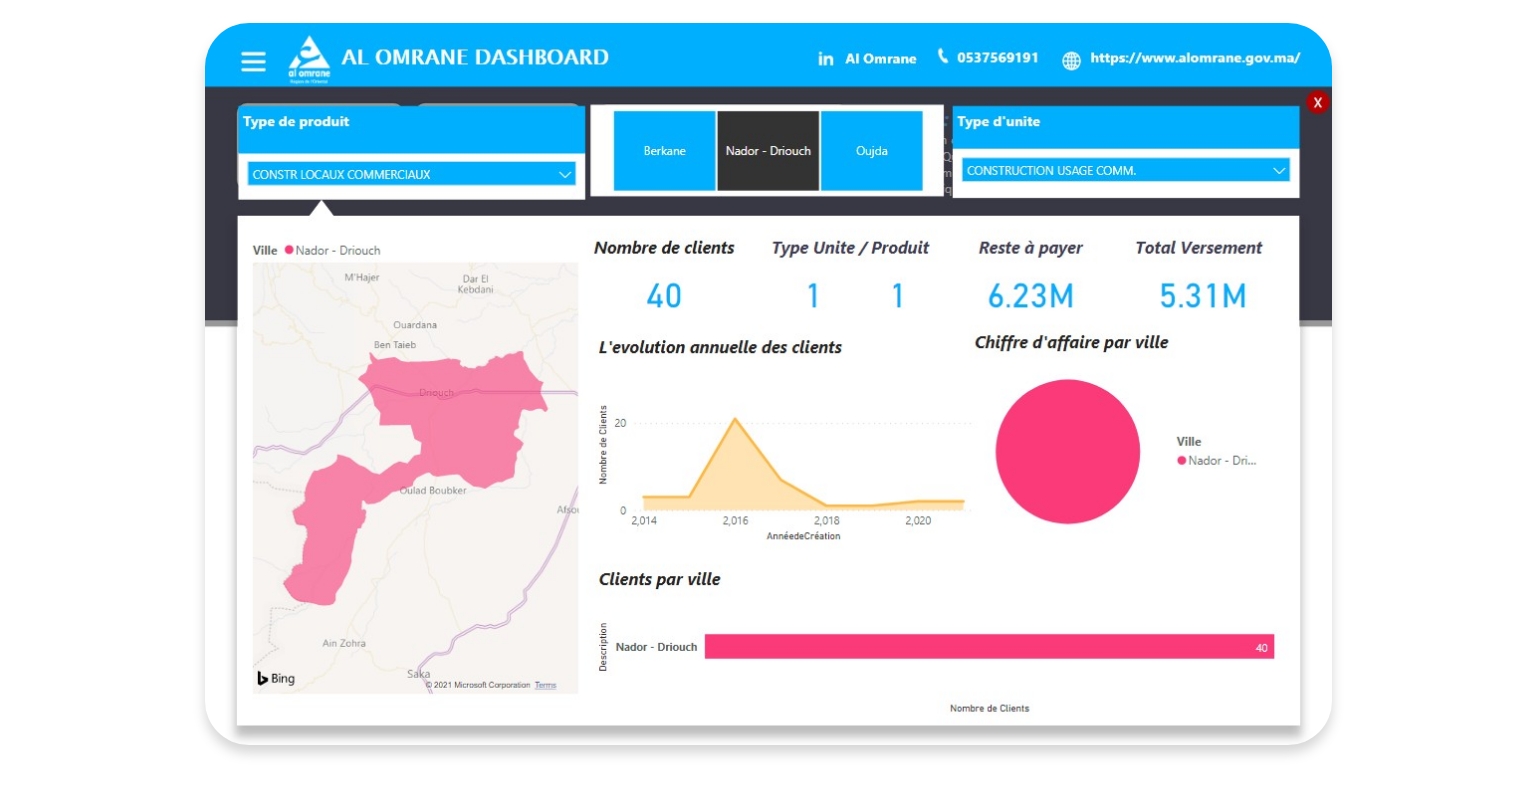Click the Al Omrane LinkedIn text
The width and height of the screenshot is (1536, 790).
880,59
